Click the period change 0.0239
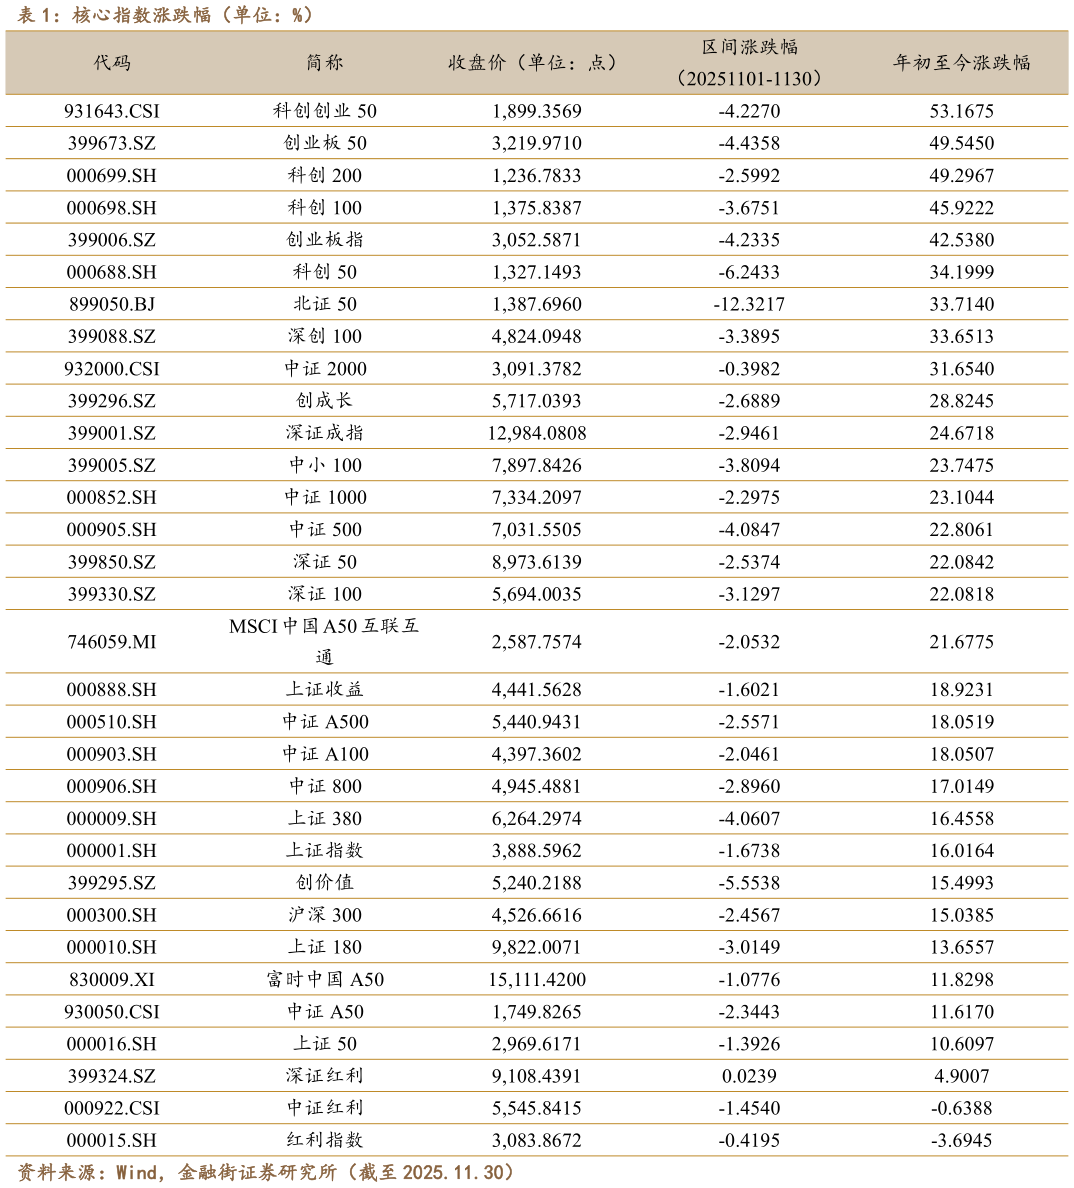 click(749, 1077)
